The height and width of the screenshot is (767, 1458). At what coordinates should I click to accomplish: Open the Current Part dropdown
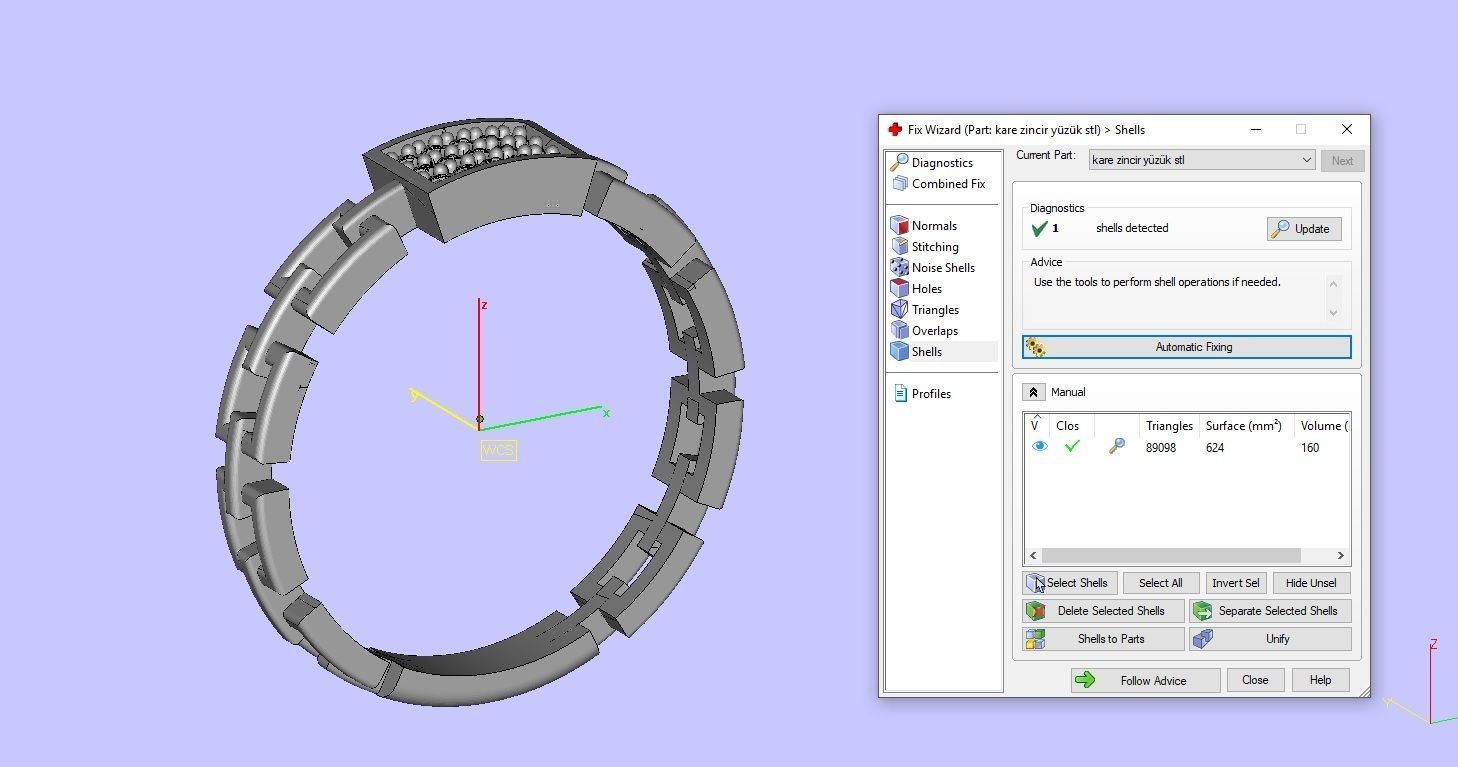click(x=1307, y=160)
